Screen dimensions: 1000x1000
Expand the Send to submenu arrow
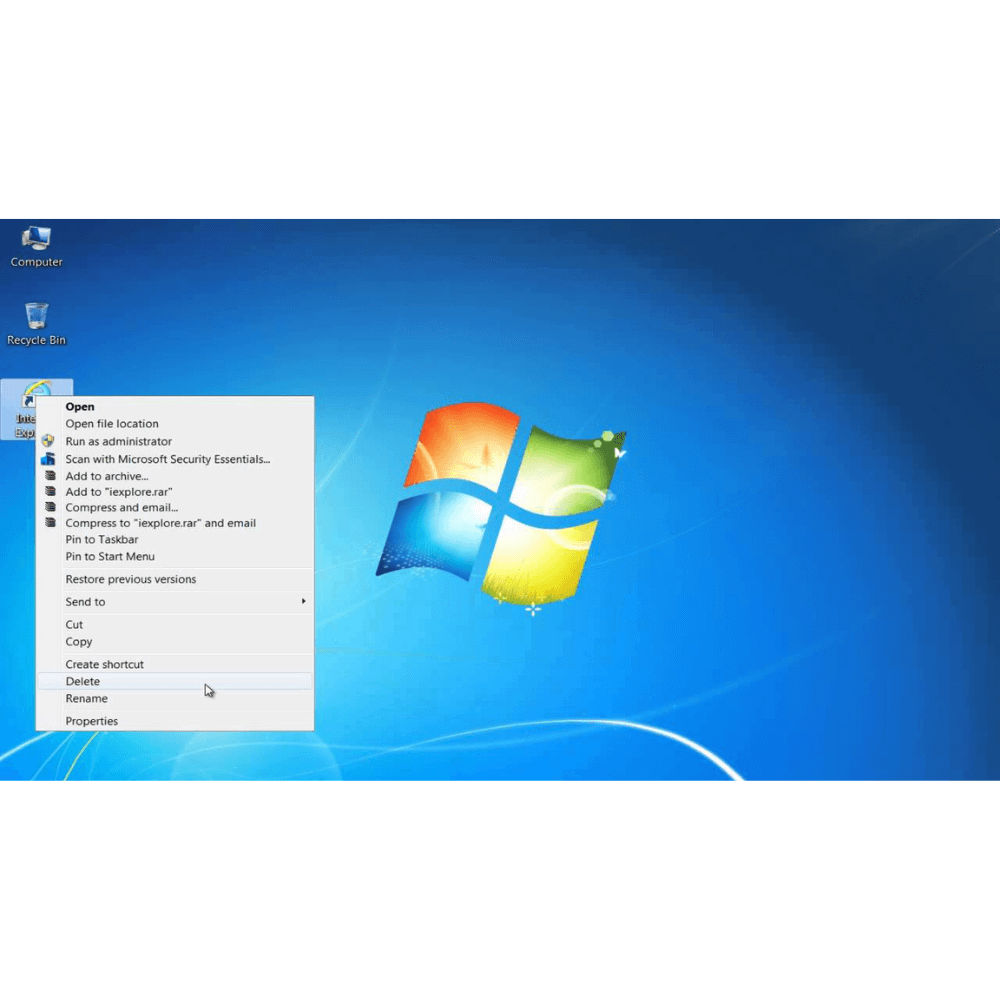coord(303,602)
